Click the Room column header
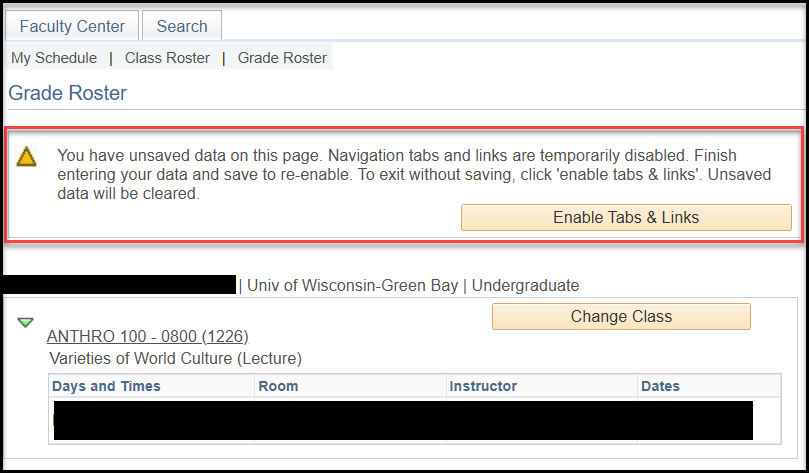This screenshot has width=809, height=473. point(278,386)
